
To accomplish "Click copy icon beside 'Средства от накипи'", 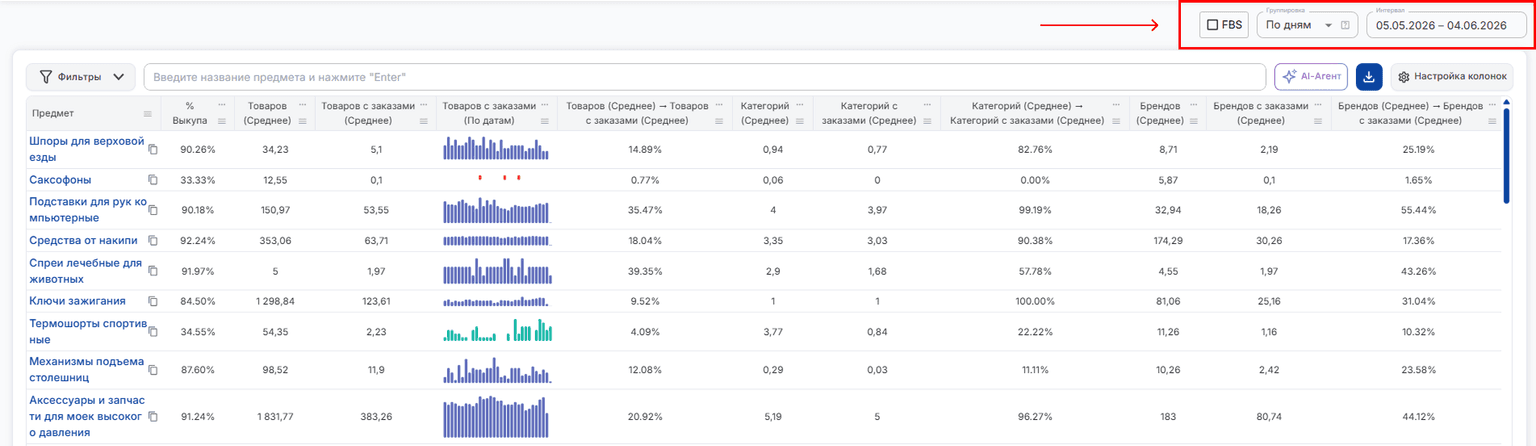I will [153, 240].
